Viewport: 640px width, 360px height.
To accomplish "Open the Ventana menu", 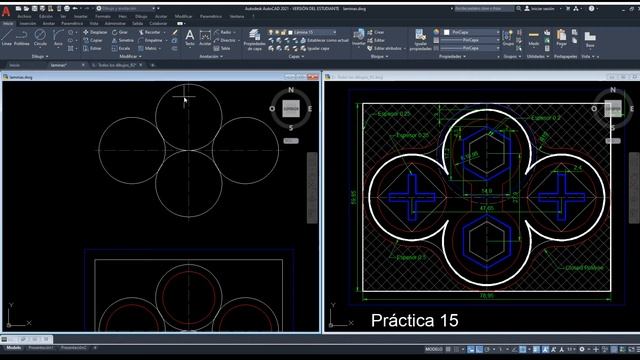I will click(x=237, y=17).
